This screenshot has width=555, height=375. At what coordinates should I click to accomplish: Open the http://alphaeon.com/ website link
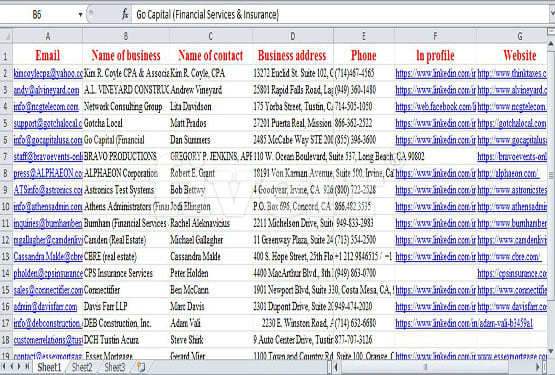click(508, 173)
